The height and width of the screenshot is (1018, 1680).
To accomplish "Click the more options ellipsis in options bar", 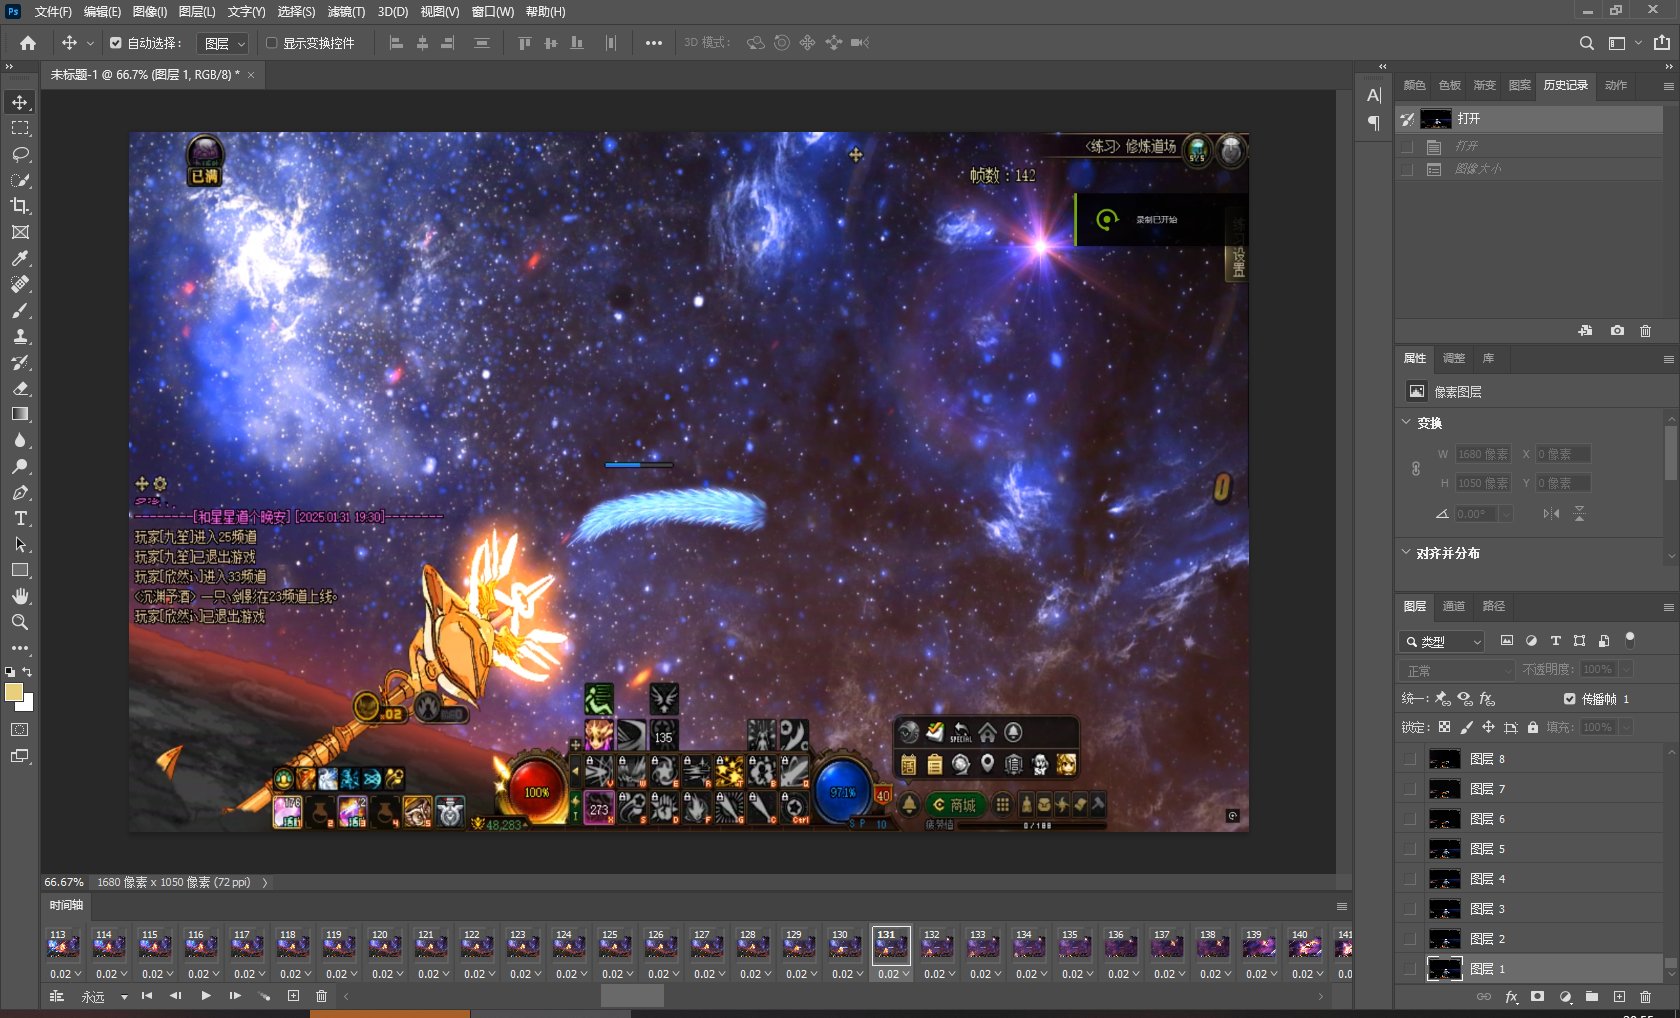I will (x=654, y=43).
